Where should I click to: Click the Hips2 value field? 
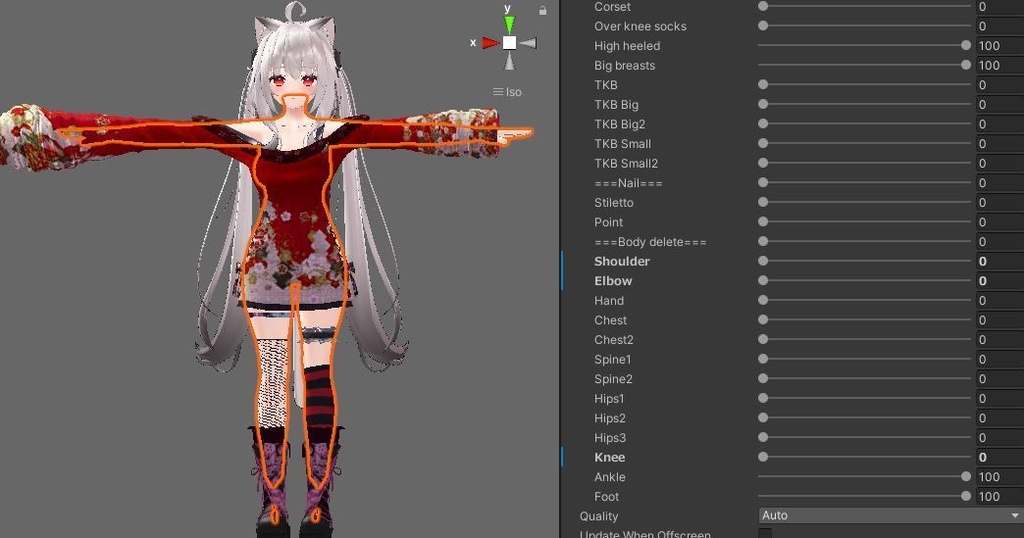click(x=1000, y=418)
